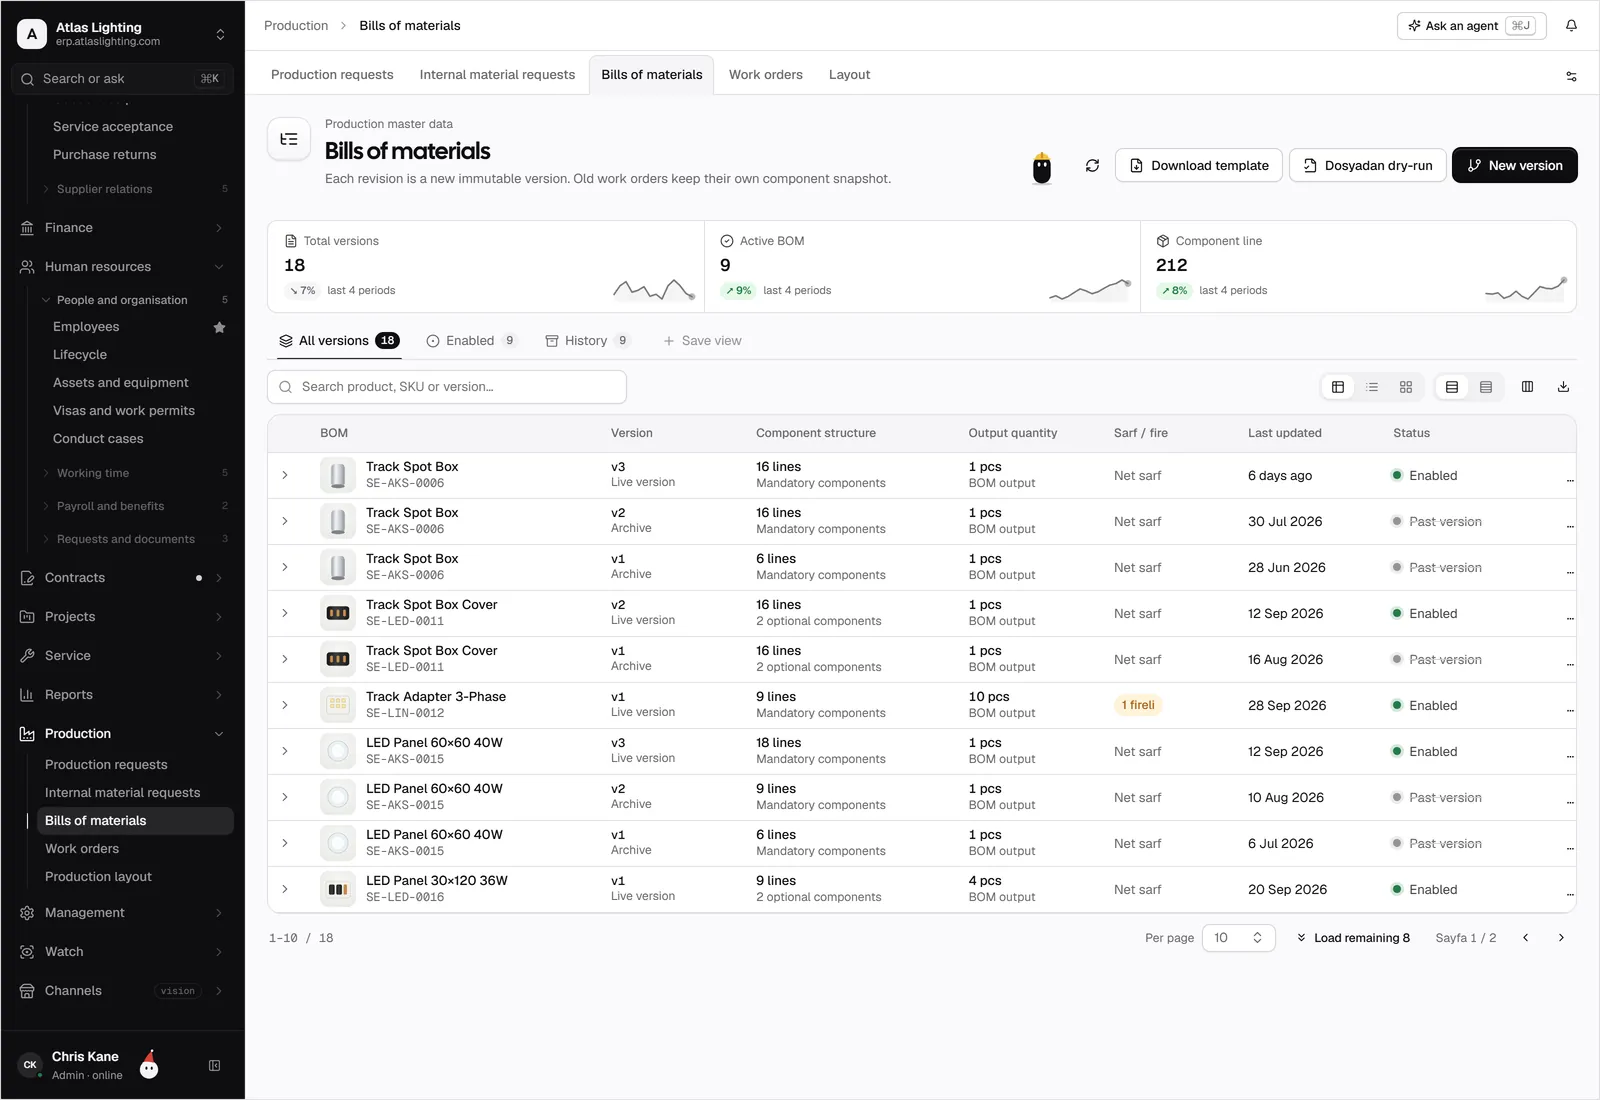Screen dimensions: 1600x1100
Task: Click the refresh icon beside Download template
Action: click(1092, 166)
